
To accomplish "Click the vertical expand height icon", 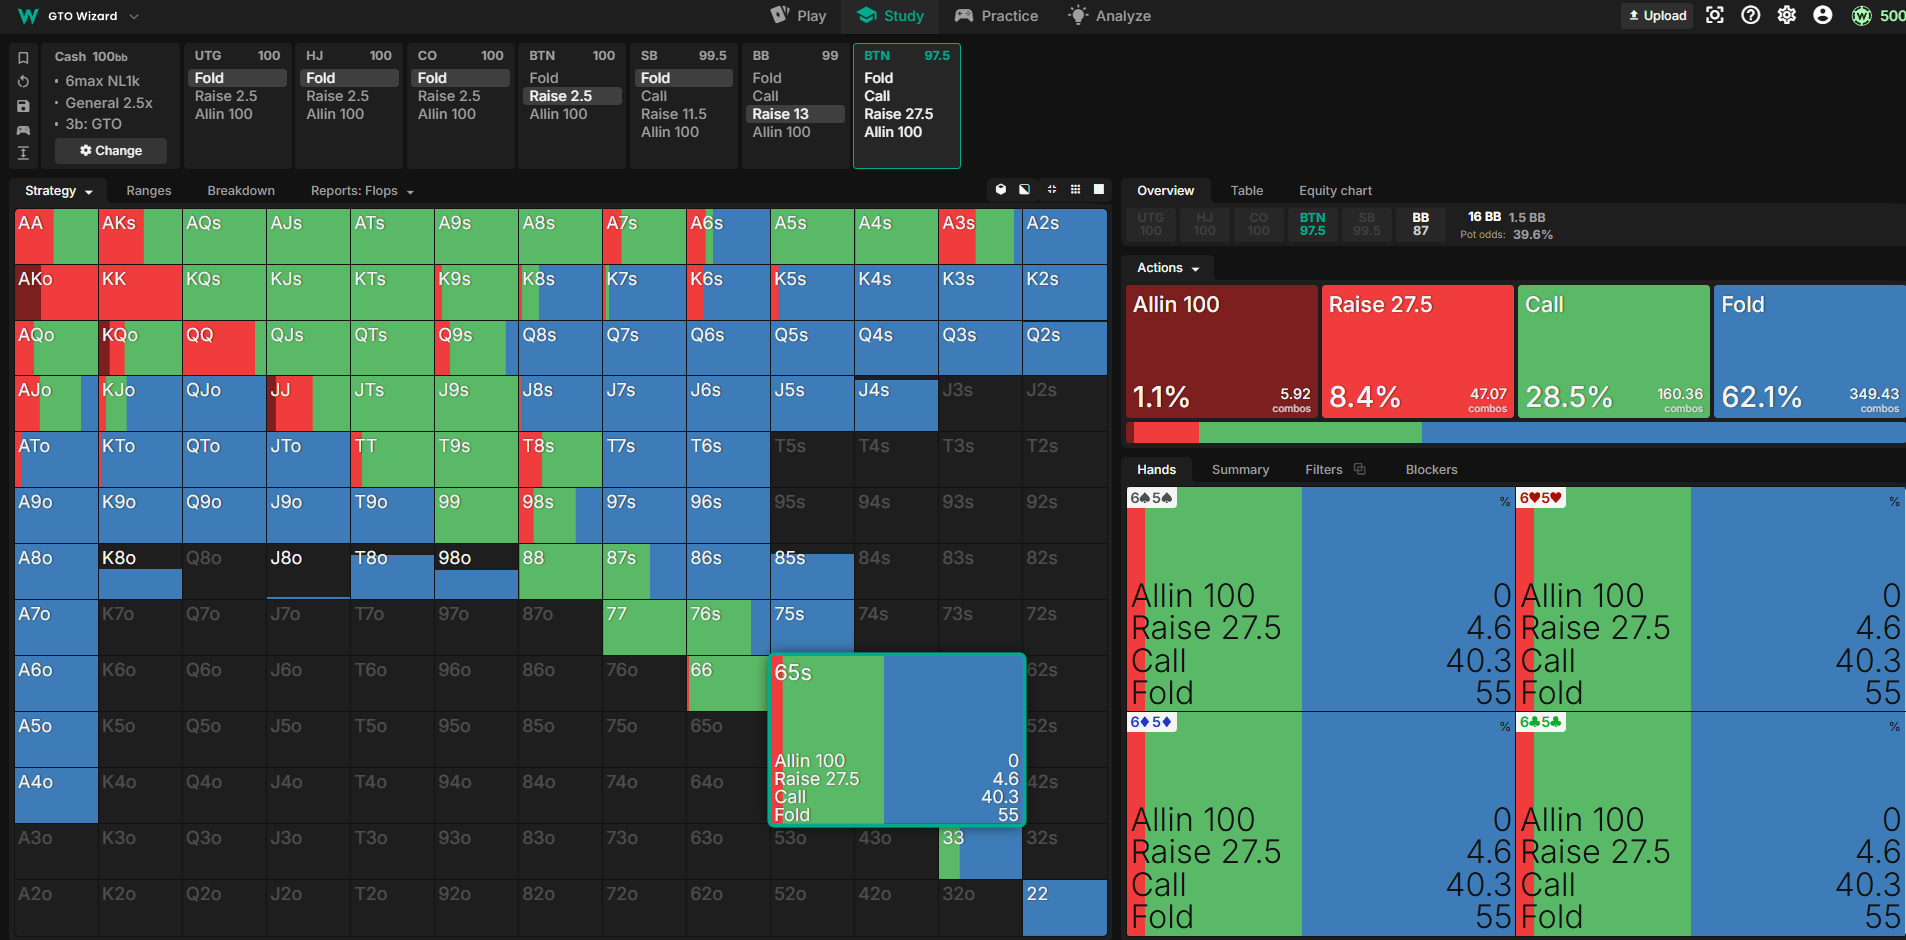I will click(23, 153).
